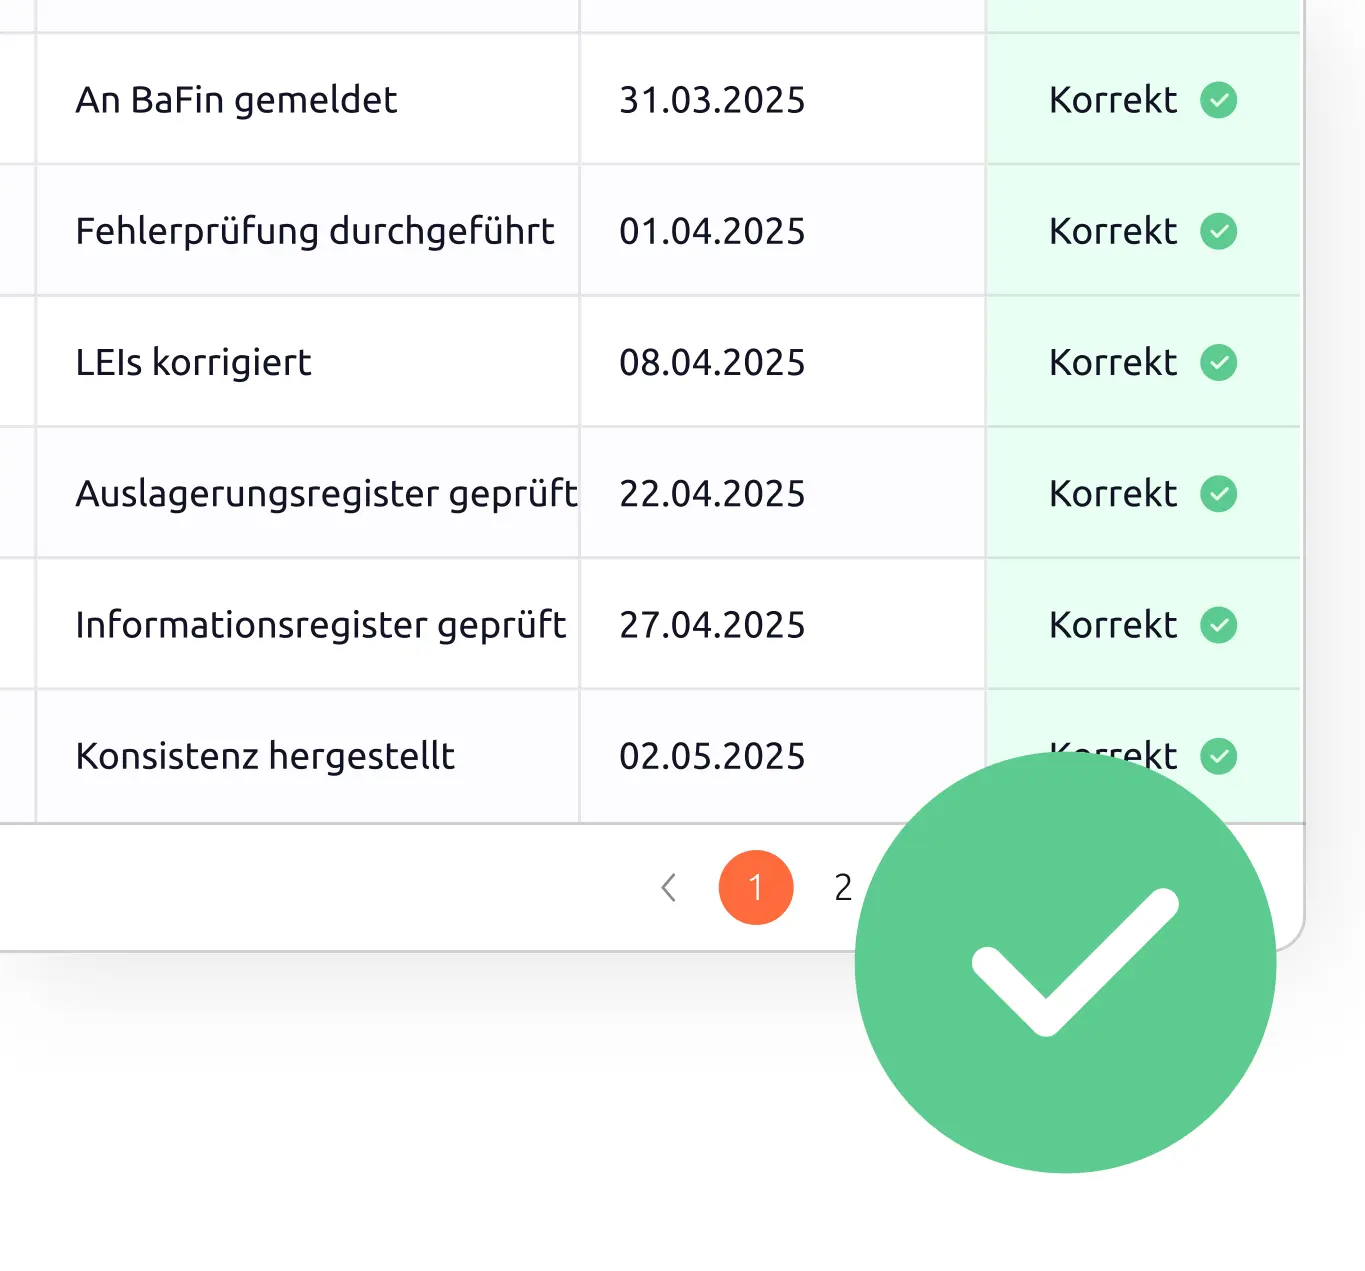Go to previous page with left chevron
Image resolution: width=1365 pixels, height=1271 pixels.
pyautogui.click(x=669, y=887)
